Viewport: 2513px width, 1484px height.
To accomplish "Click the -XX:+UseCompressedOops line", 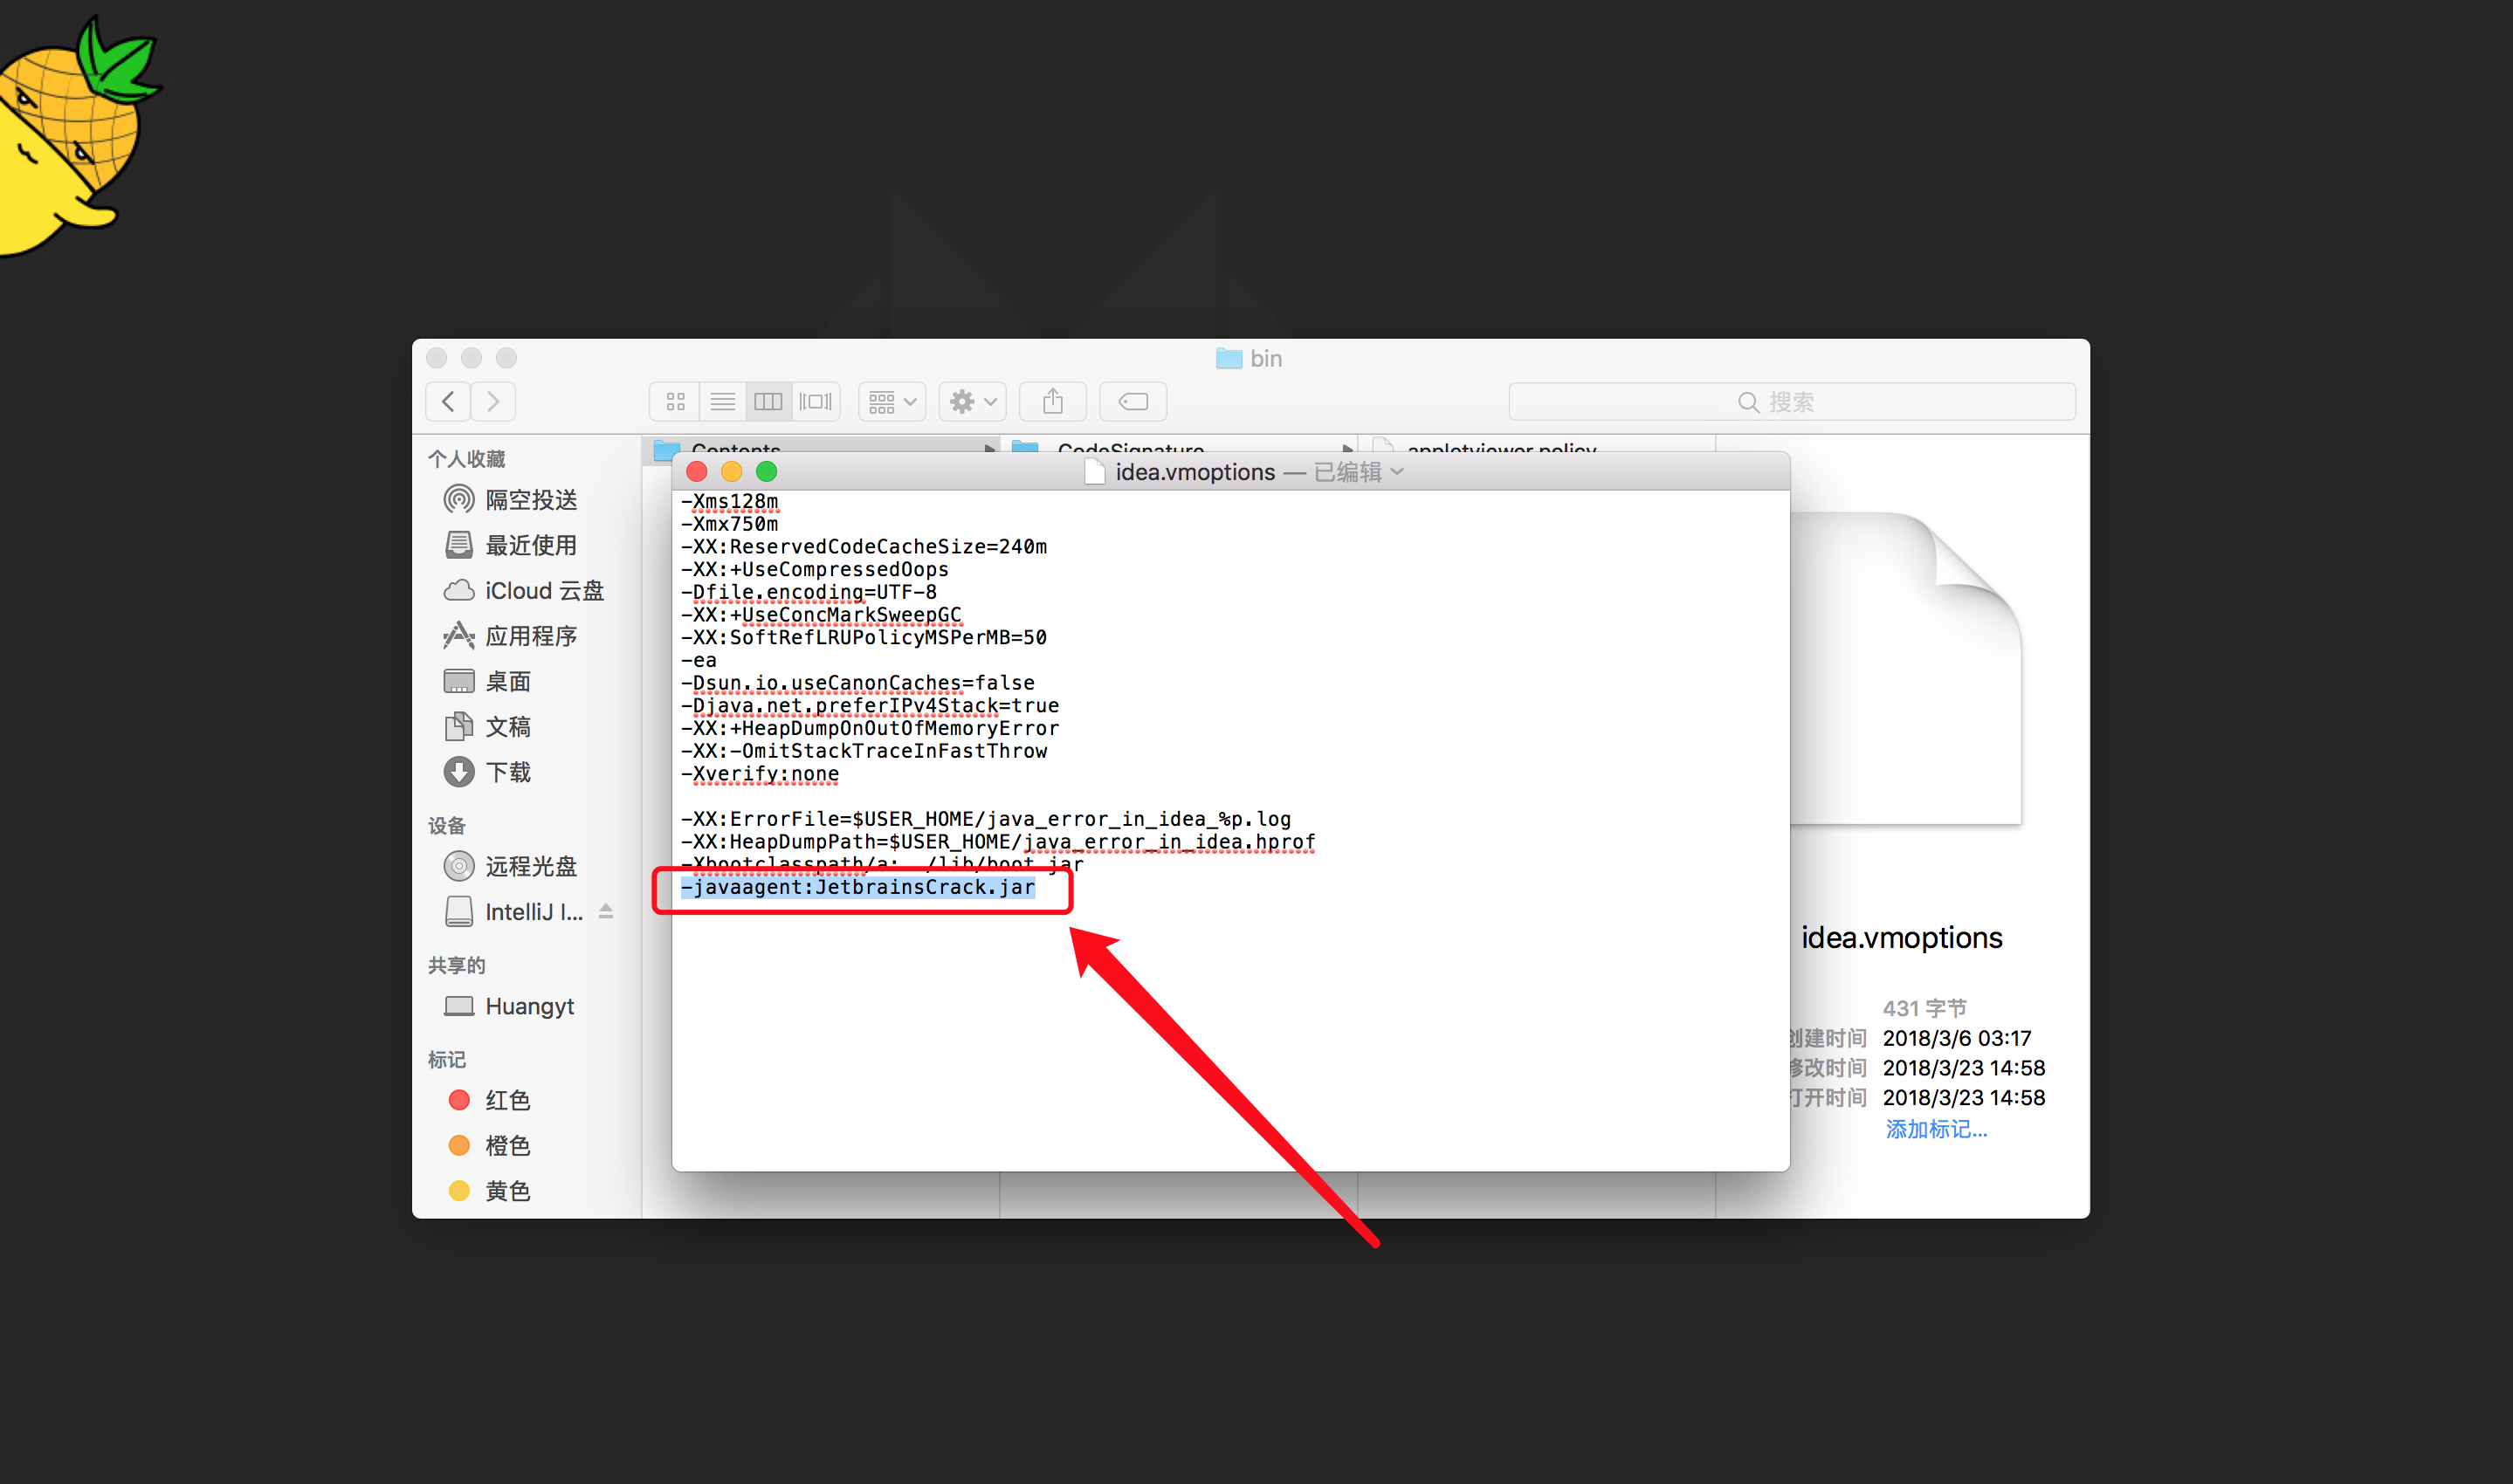I will (x=815, y=569).
